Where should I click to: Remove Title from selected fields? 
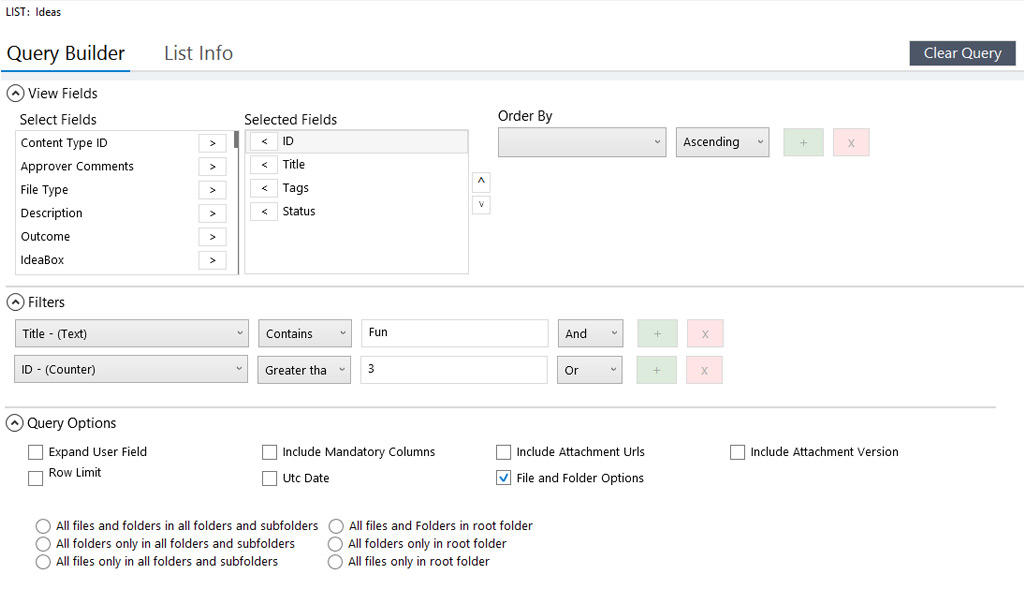coord(264,165)
